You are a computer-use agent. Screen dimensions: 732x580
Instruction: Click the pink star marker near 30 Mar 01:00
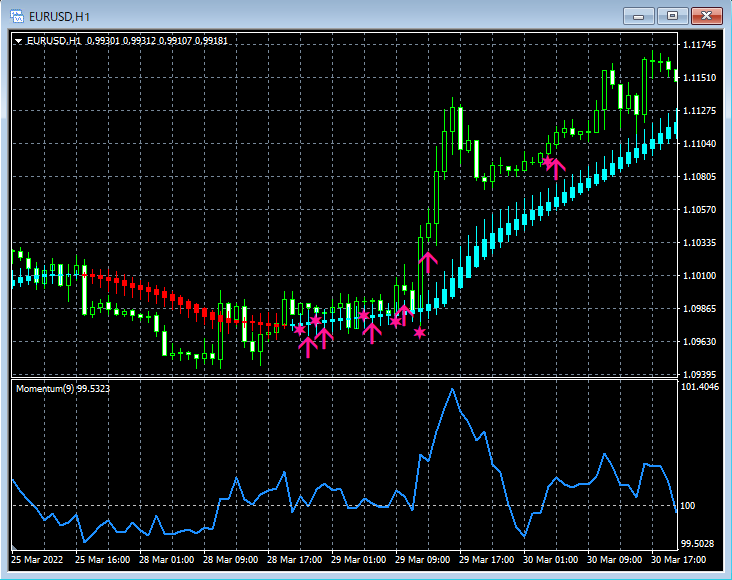[547, 162]
